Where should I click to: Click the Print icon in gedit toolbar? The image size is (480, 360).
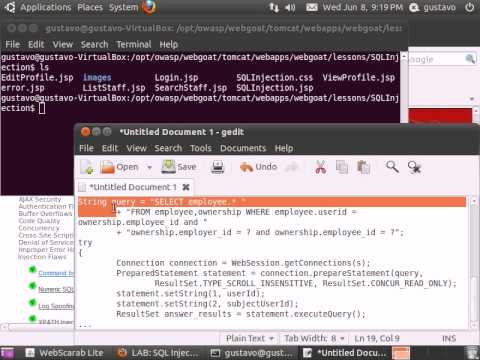(217, 167)
